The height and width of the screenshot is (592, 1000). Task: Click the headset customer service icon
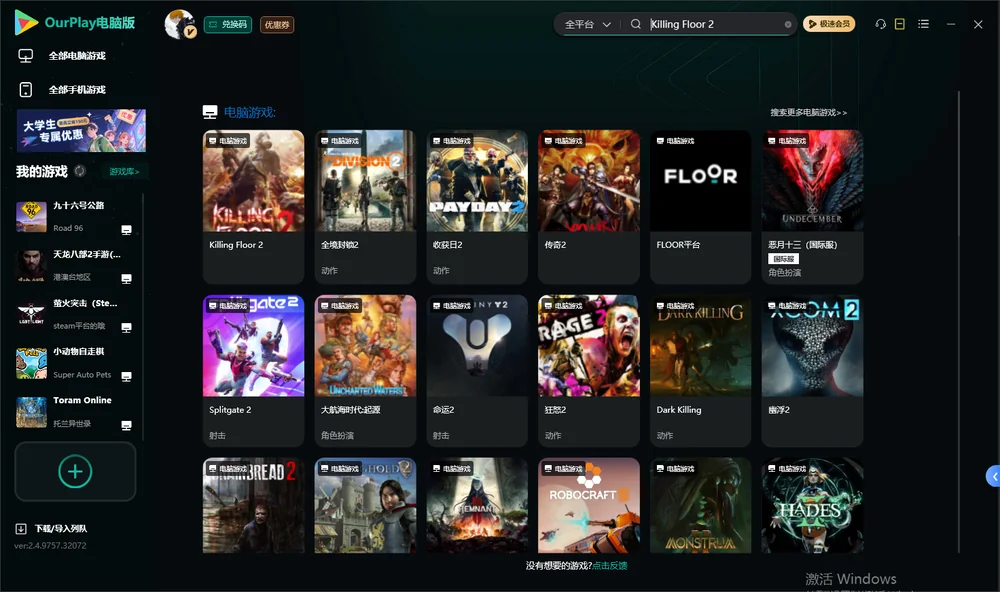click(x=881, y=24)
